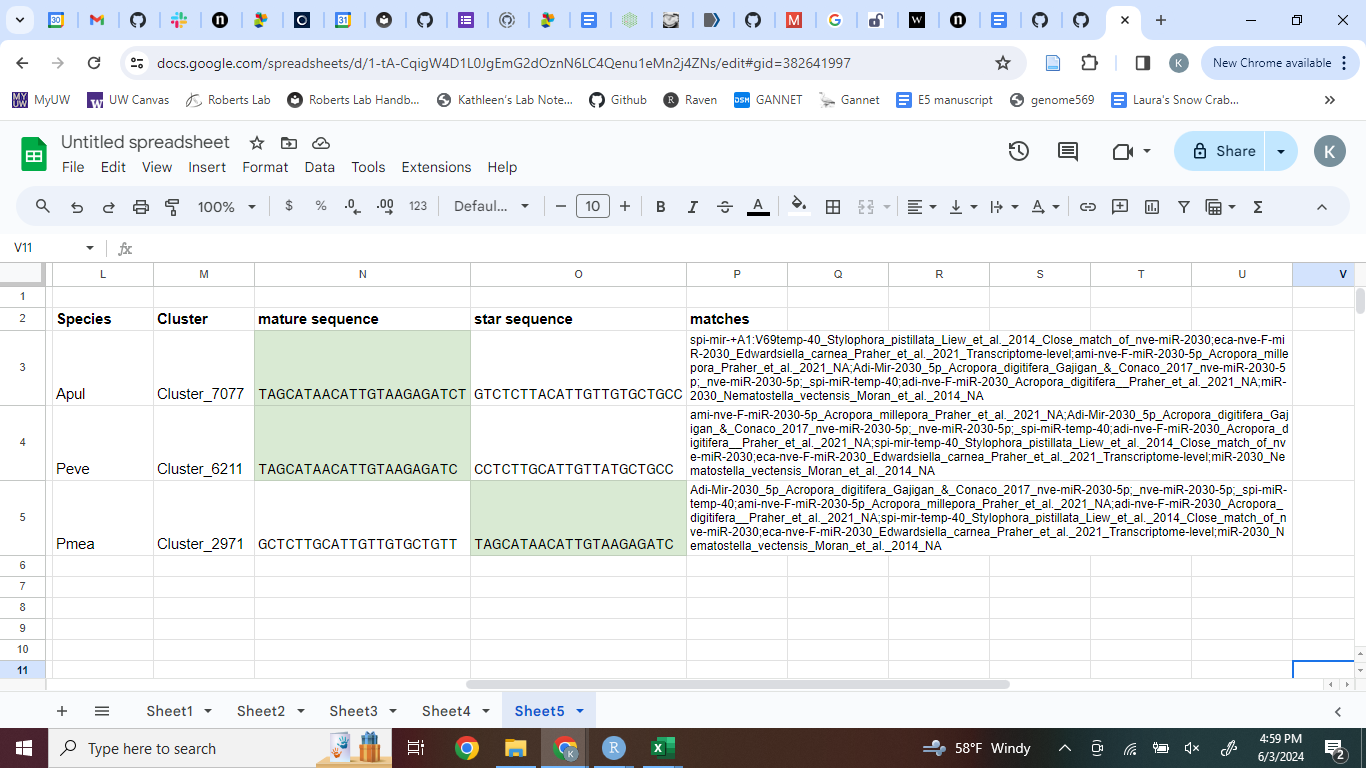This screenshot has height=768, width=1366.
Task: Open the Extensions menu
Action: coord(436,167)
